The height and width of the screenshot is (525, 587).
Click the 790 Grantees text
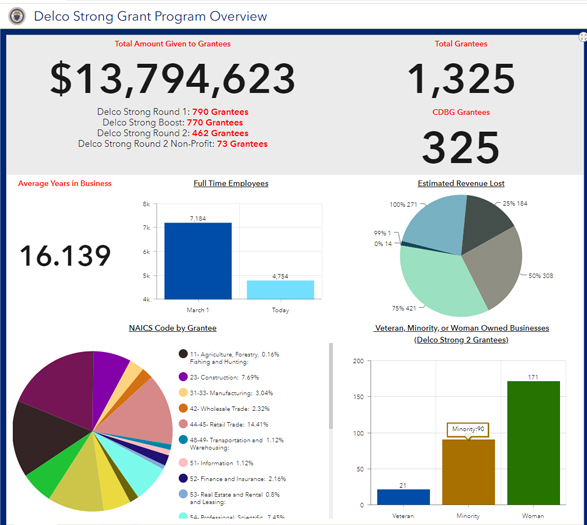(220, 112)
